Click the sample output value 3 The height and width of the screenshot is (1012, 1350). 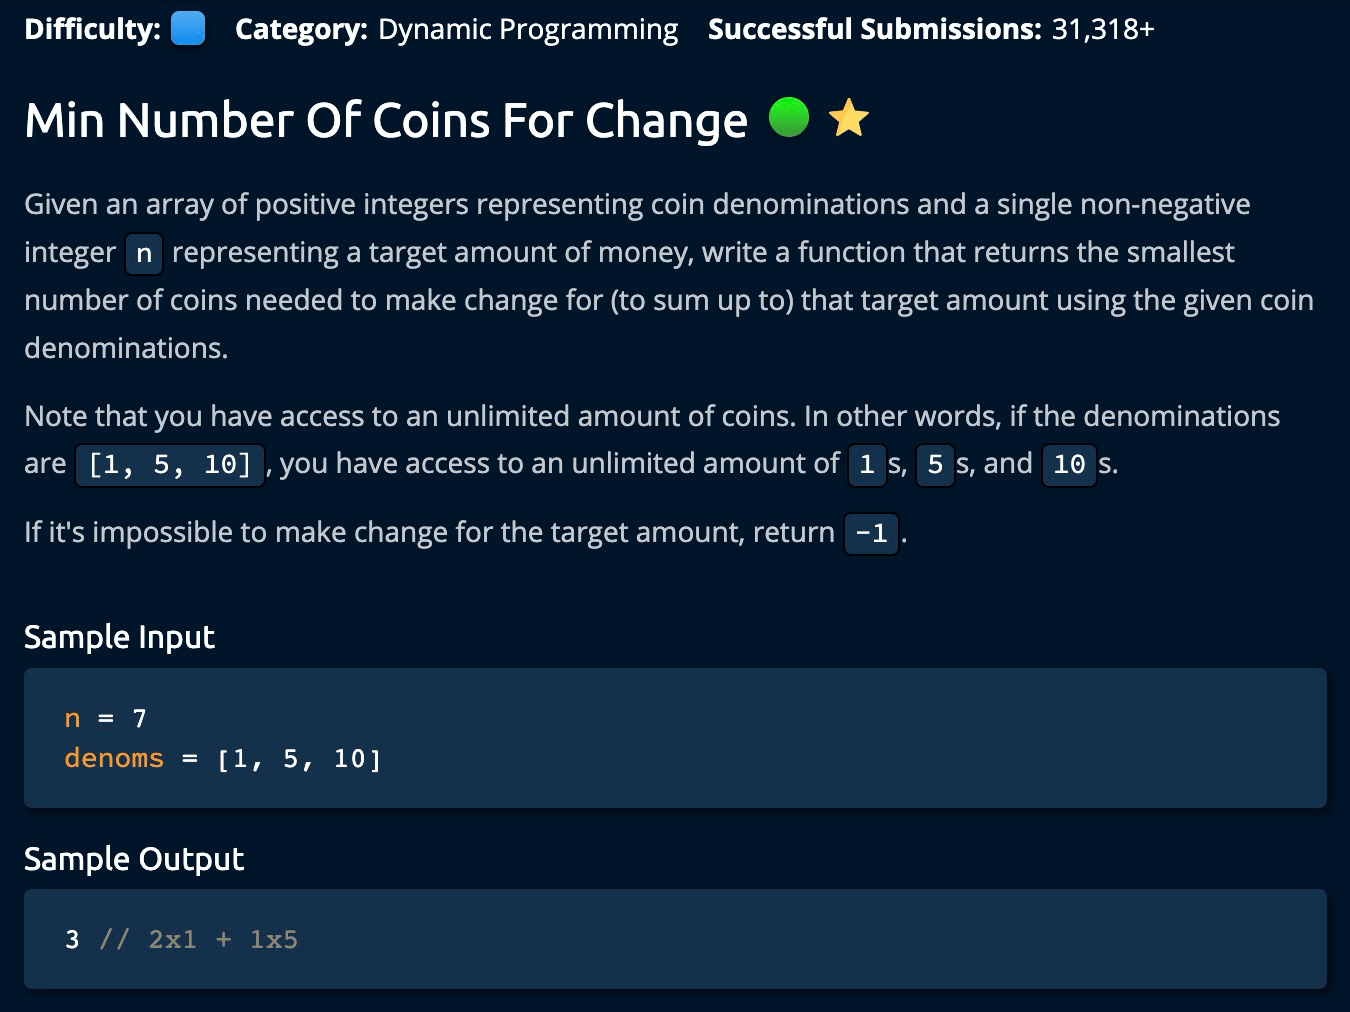click(x=72, y=940)
